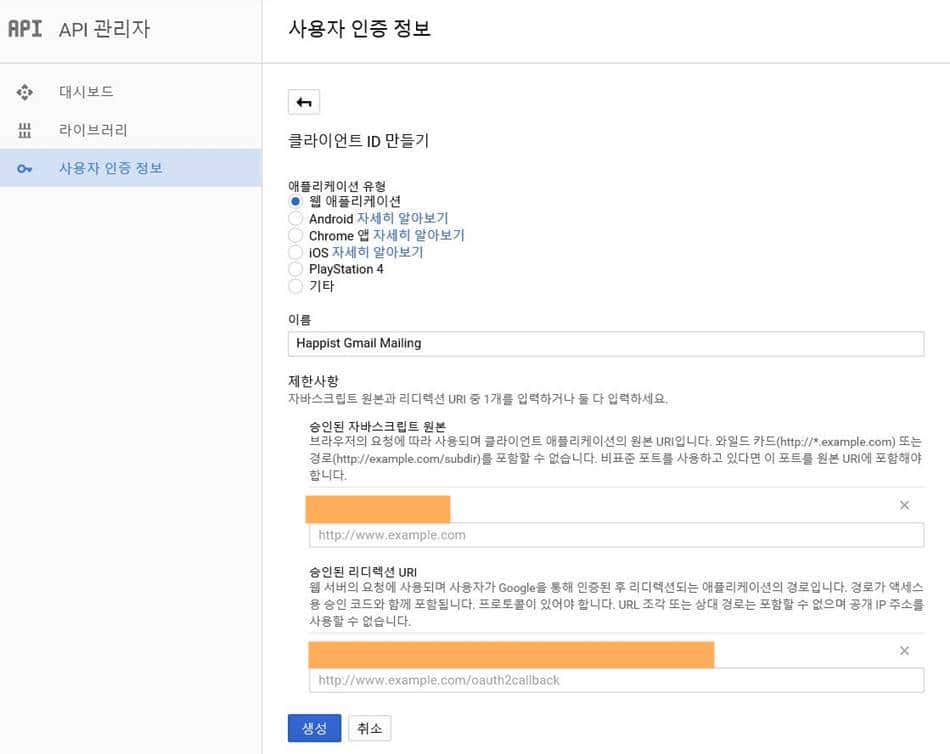Screen dimensions: 950x754
Task: Choose the Android application type
Action: (296, 218)
